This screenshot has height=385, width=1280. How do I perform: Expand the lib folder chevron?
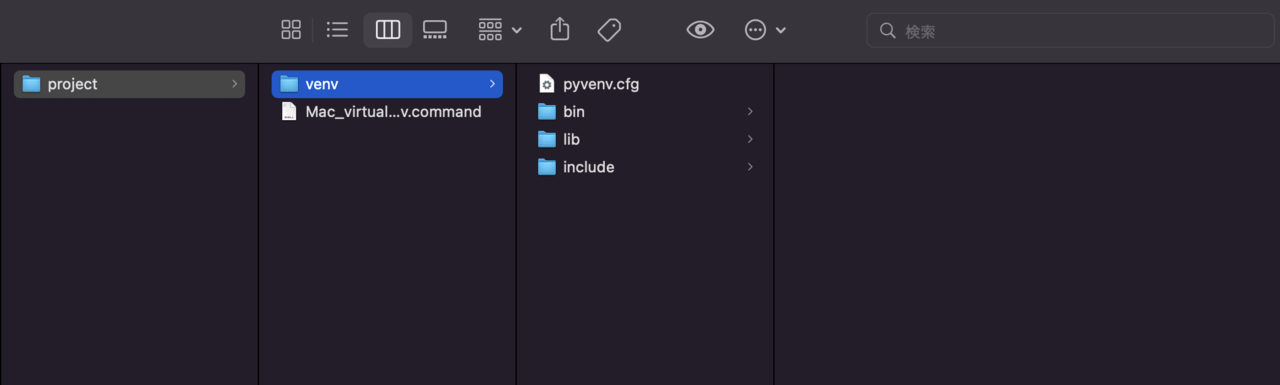coord(750,139)
